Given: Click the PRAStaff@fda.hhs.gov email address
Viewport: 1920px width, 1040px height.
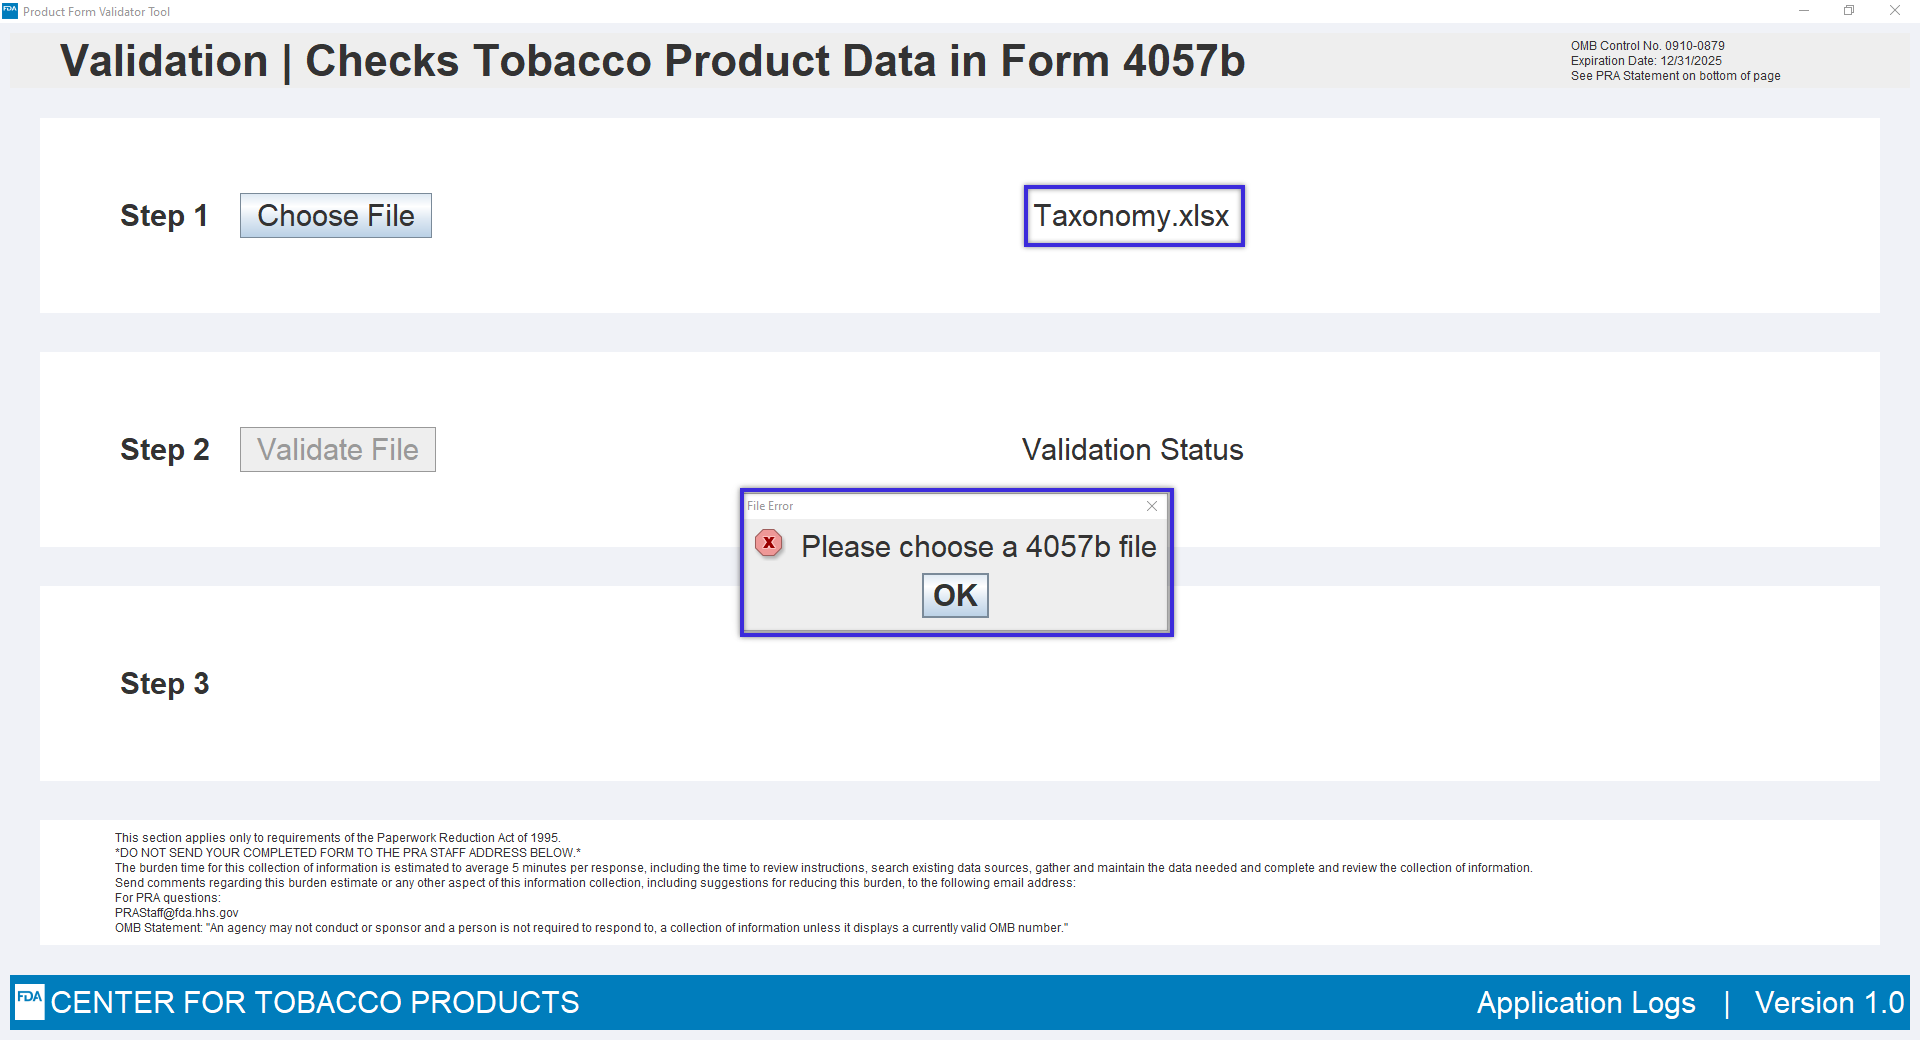Looking at the screenshot, I should click(x=177, y=913).
